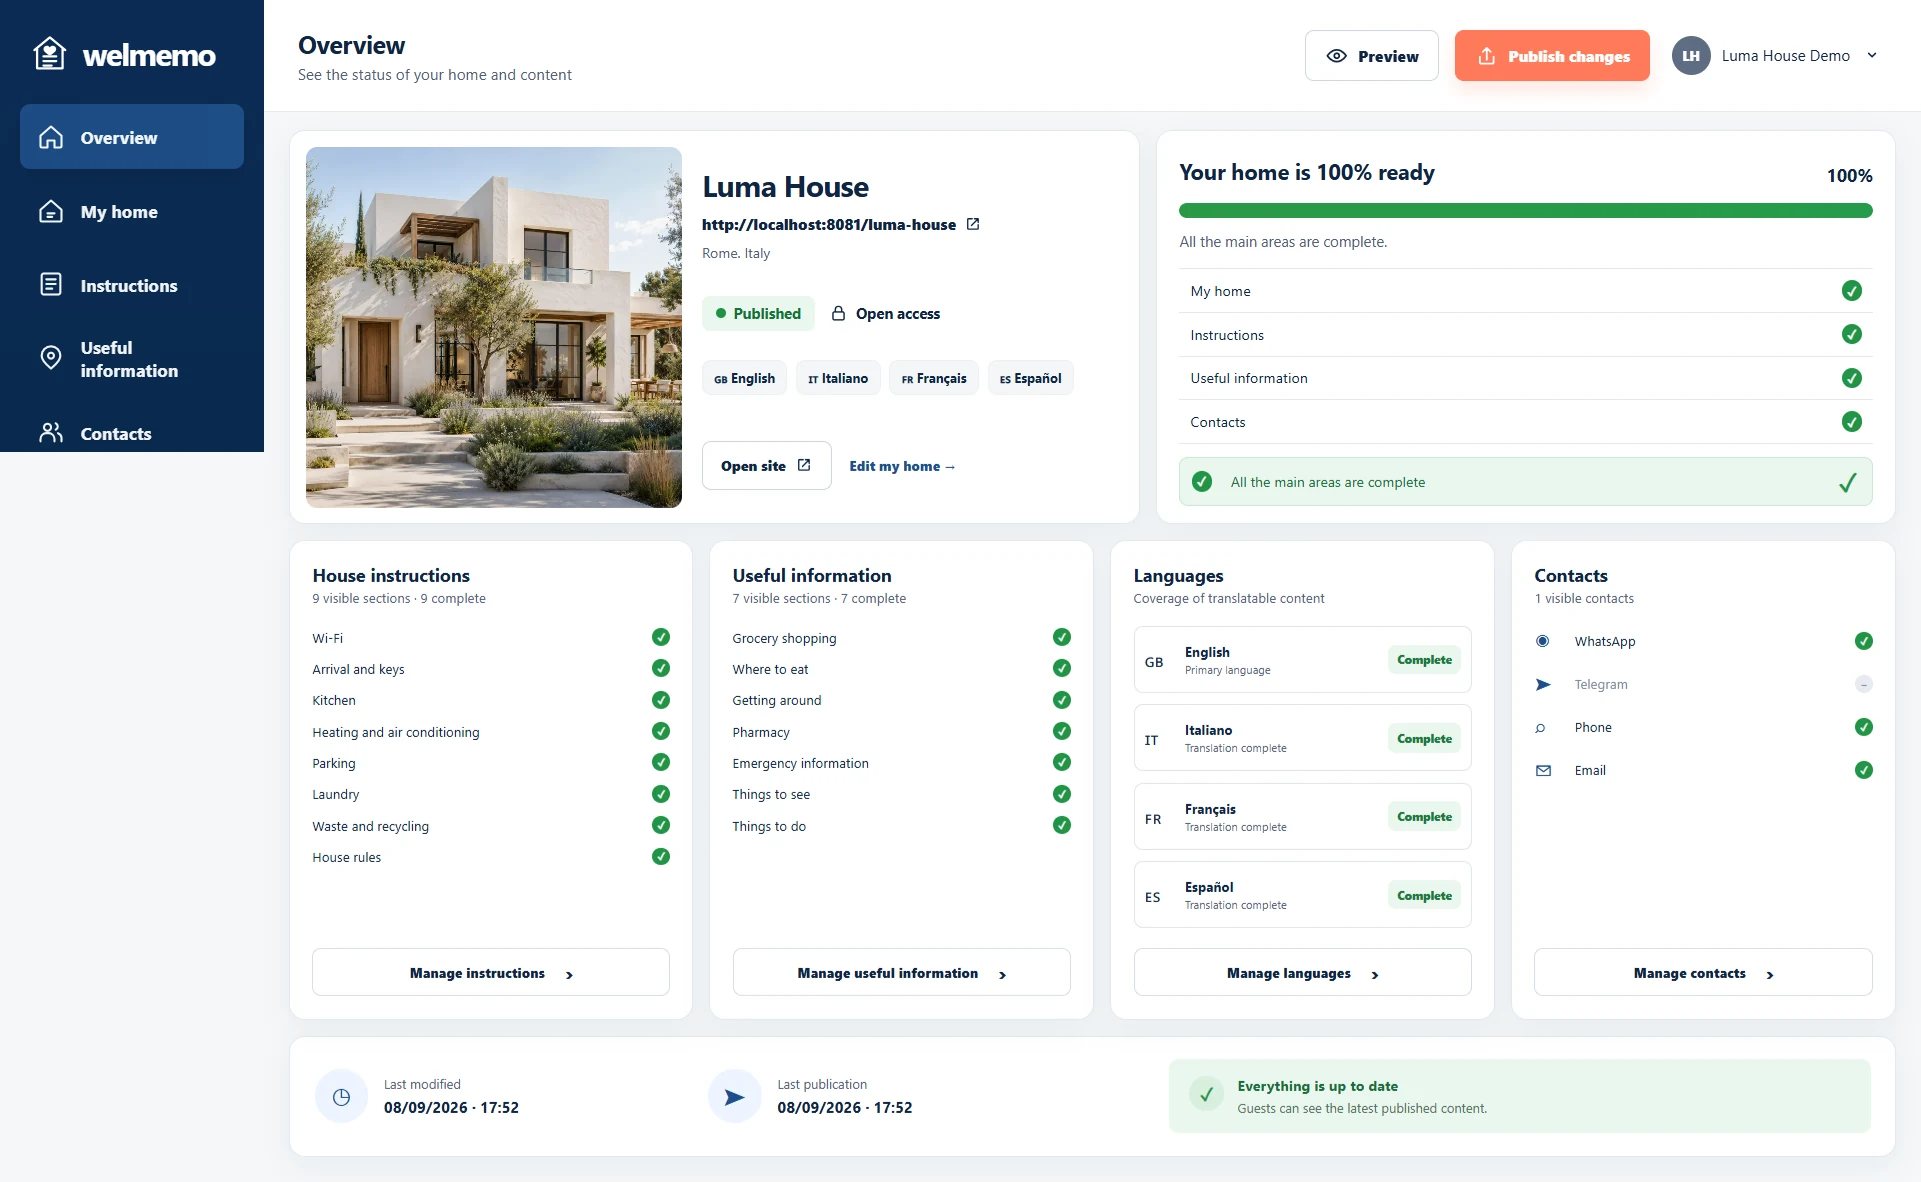Click Publish changes button
This screenshot has width=1921, height=1182.
pyautogui.click(x=1552, y=56)
